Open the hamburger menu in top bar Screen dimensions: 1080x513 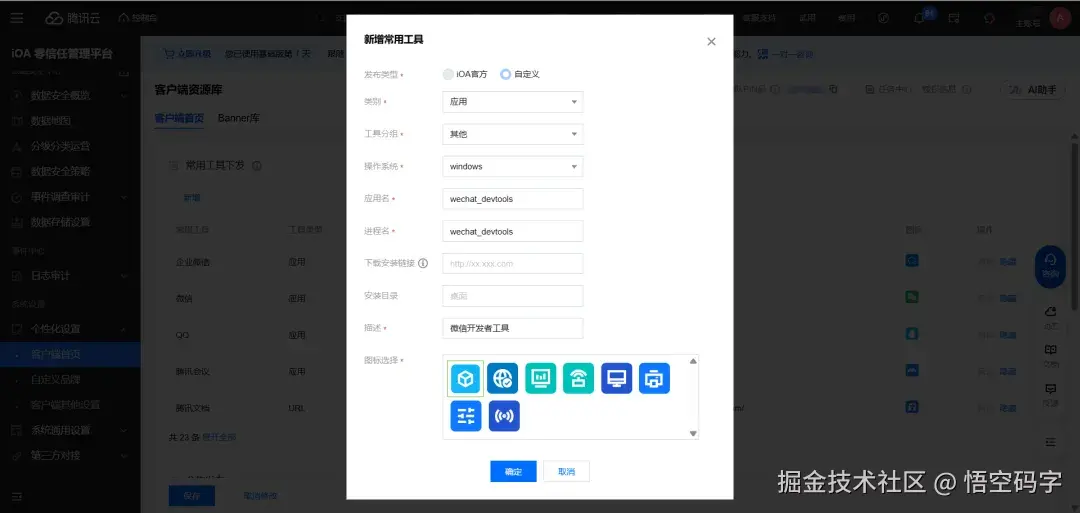(x=17, y=18)
